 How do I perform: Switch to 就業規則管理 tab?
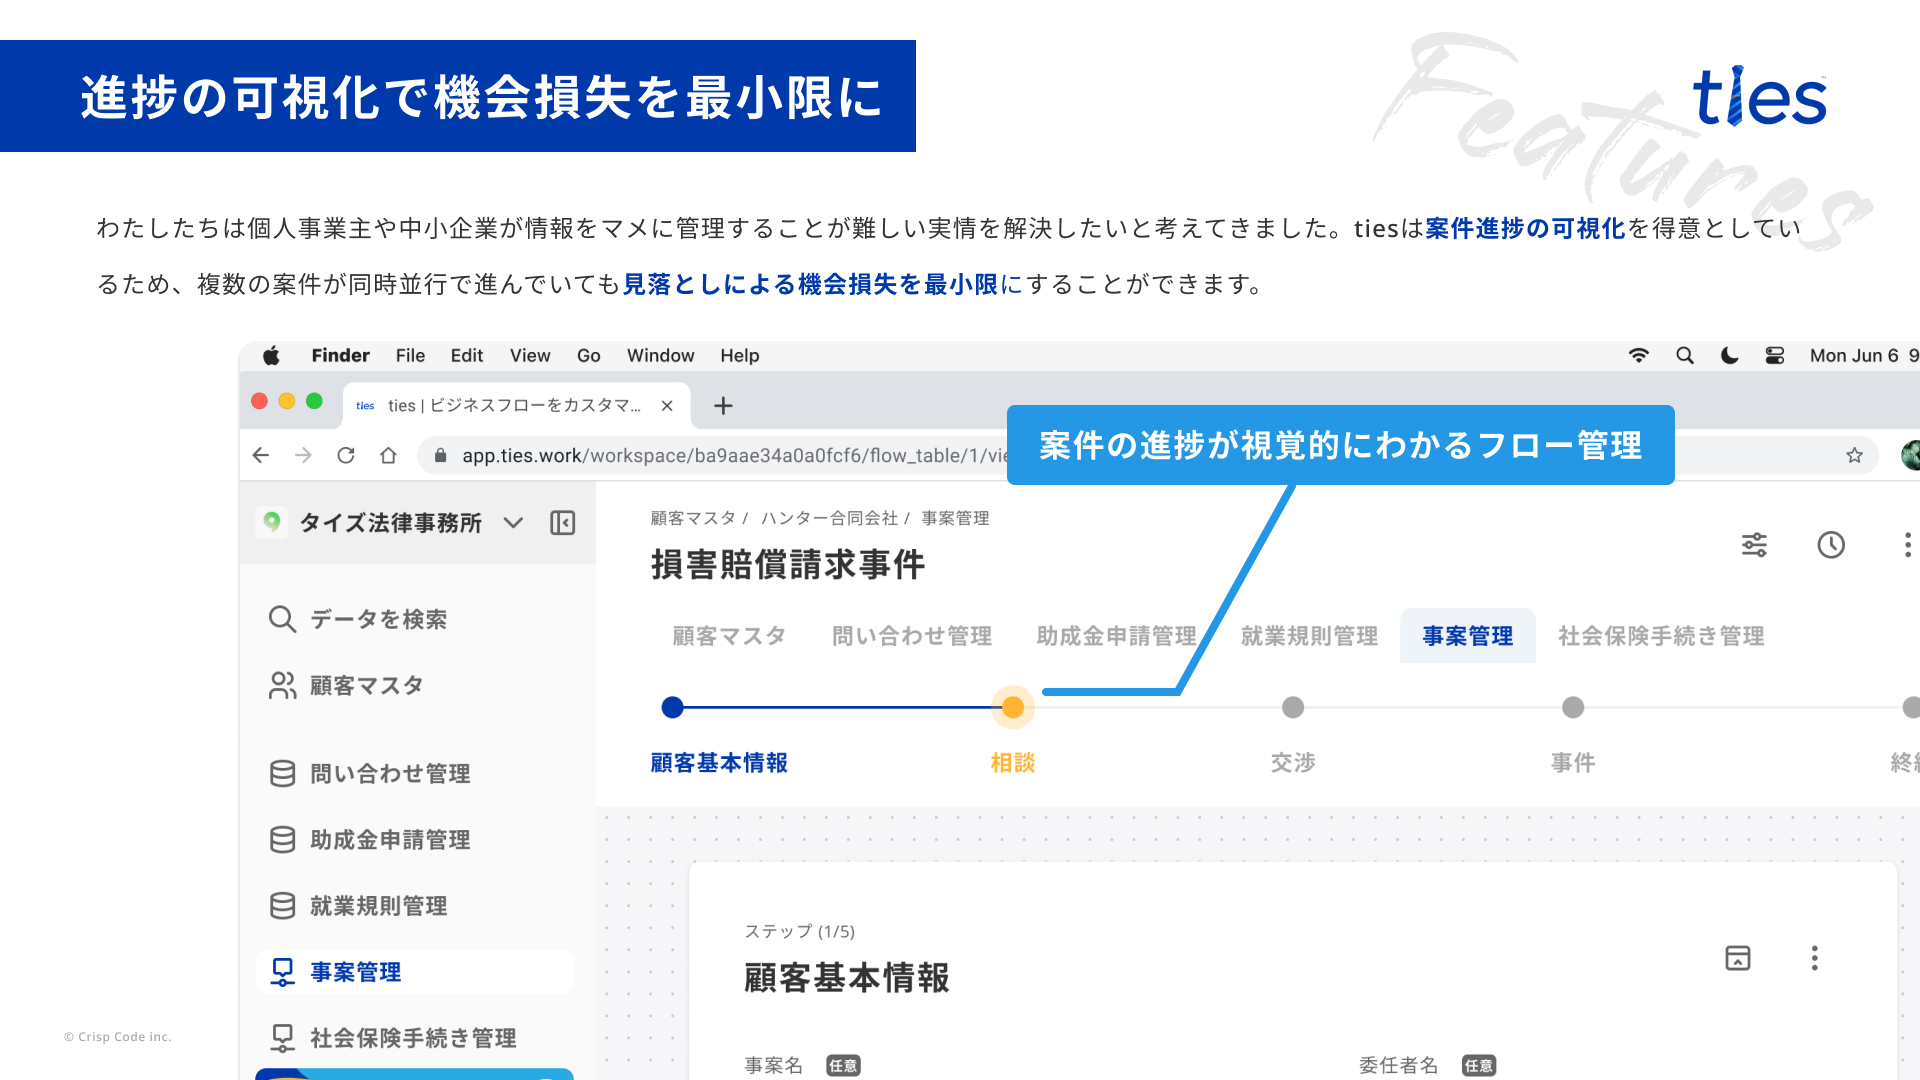(x=1309, y=636)
